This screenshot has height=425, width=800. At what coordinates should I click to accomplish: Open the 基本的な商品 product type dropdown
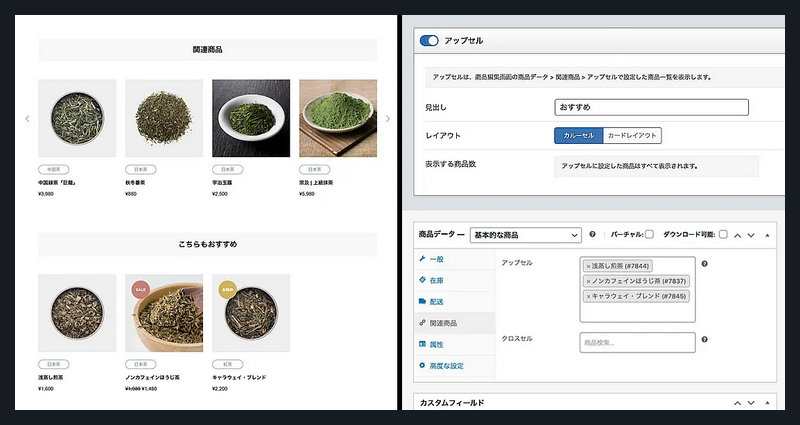(x=526, y=235)
